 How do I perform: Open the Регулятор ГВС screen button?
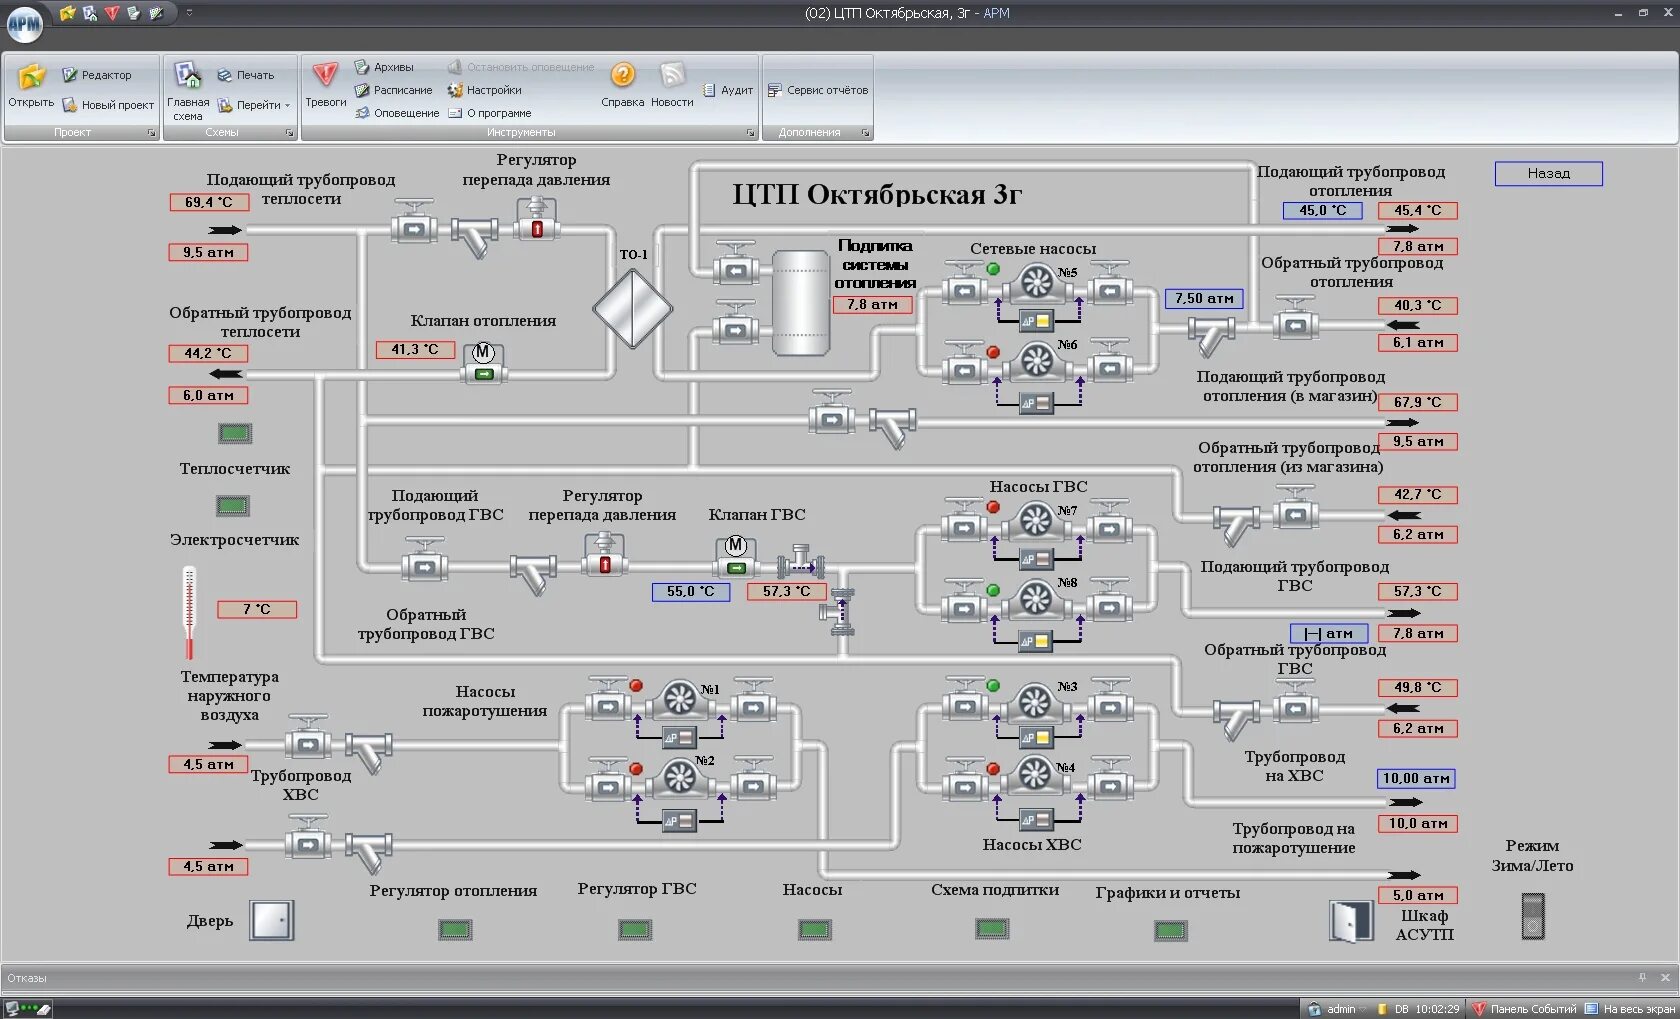tap(635, 930)
